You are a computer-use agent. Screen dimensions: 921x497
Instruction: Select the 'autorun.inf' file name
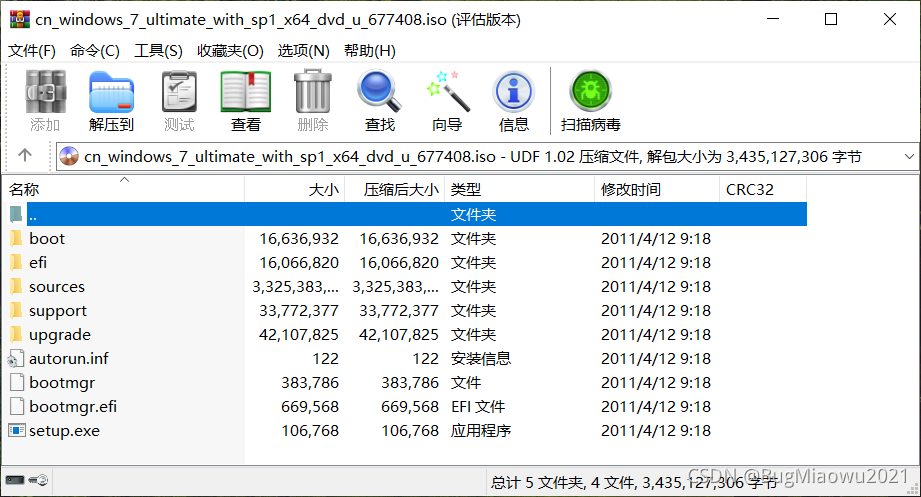point(69,359)
